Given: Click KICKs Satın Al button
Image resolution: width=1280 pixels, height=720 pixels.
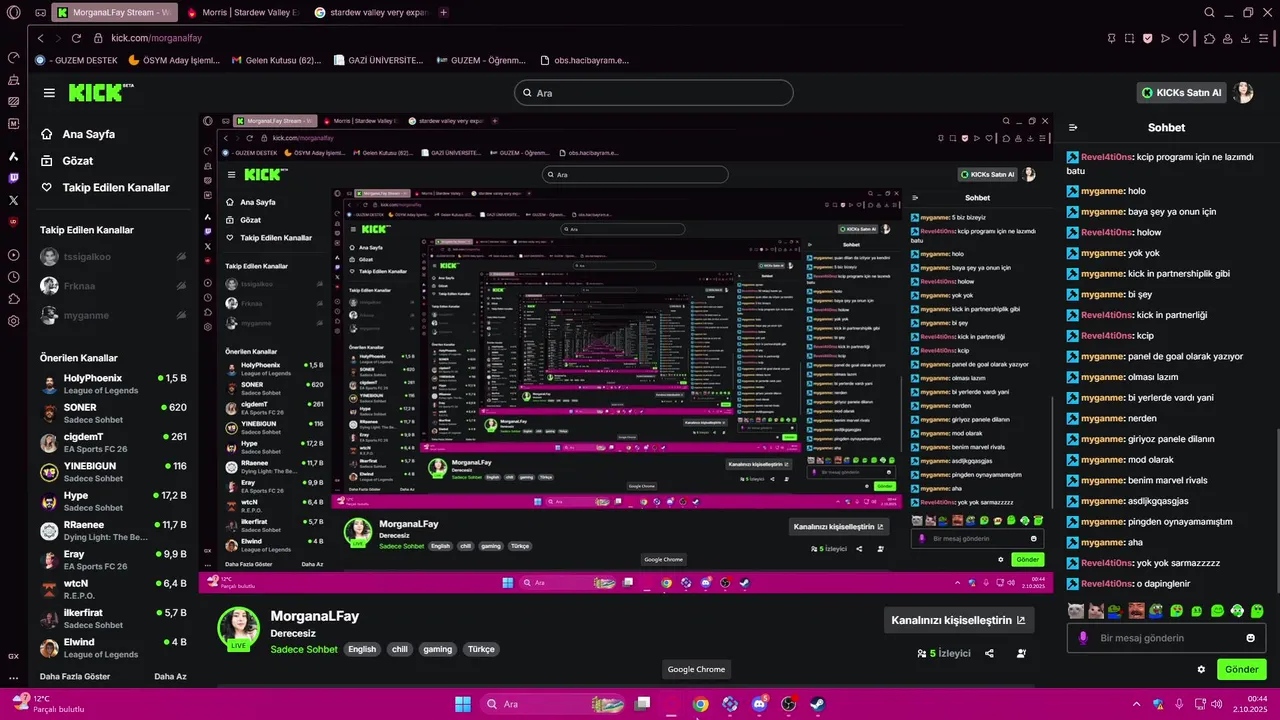Looking at the screenshot, I should (1183, 93).
